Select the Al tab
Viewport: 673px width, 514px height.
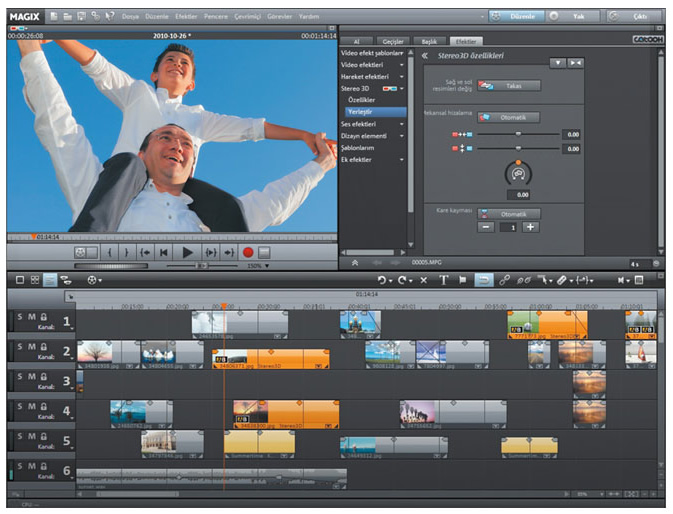click(356, 41)
